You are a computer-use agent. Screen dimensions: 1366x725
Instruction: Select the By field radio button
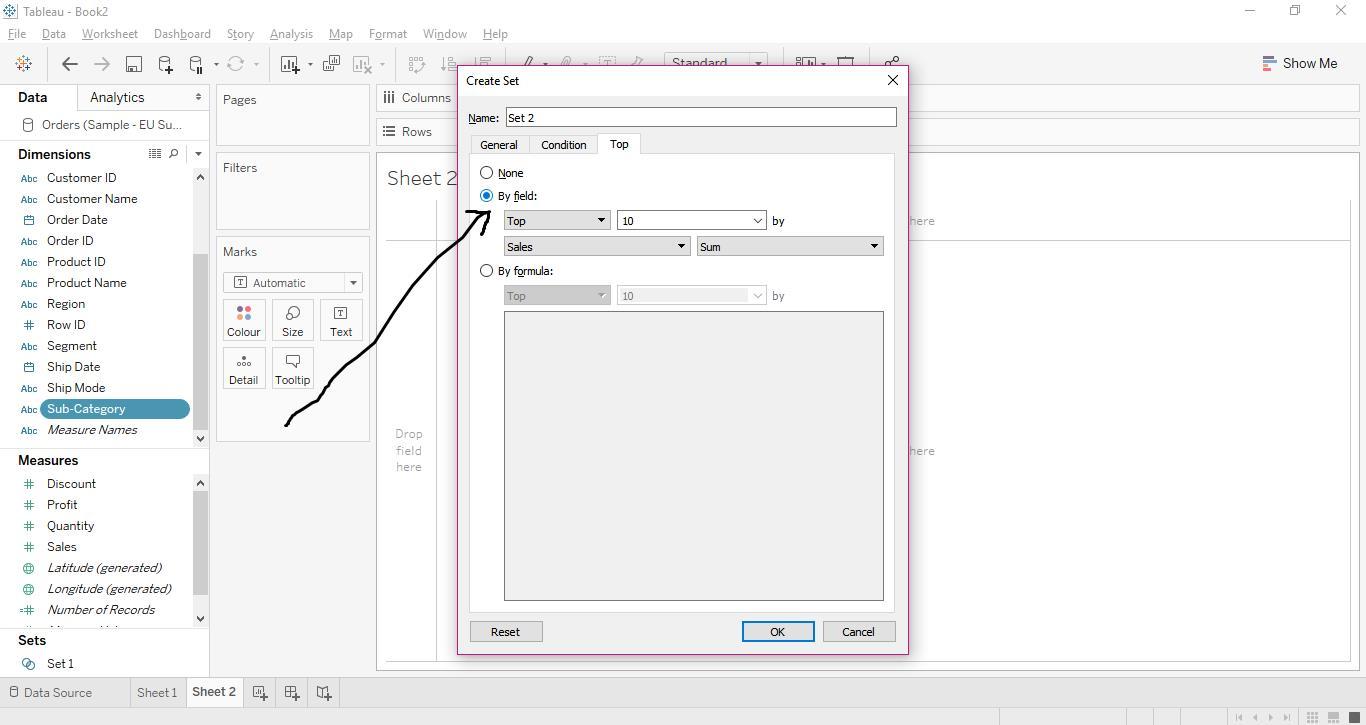tap(487, 195)
